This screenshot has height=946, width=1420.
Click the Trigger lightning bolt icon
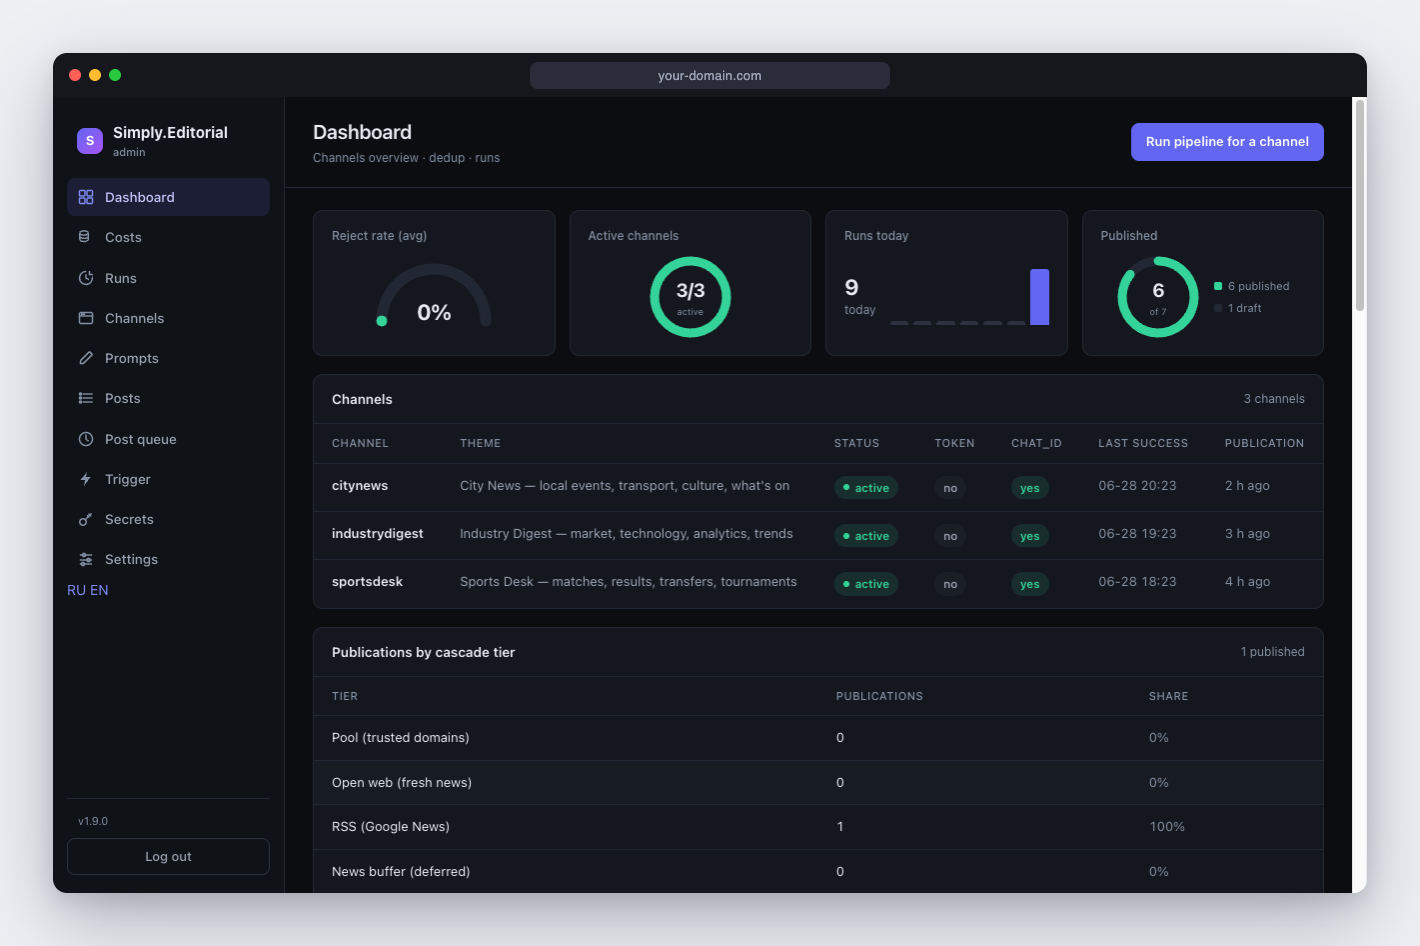86,479
